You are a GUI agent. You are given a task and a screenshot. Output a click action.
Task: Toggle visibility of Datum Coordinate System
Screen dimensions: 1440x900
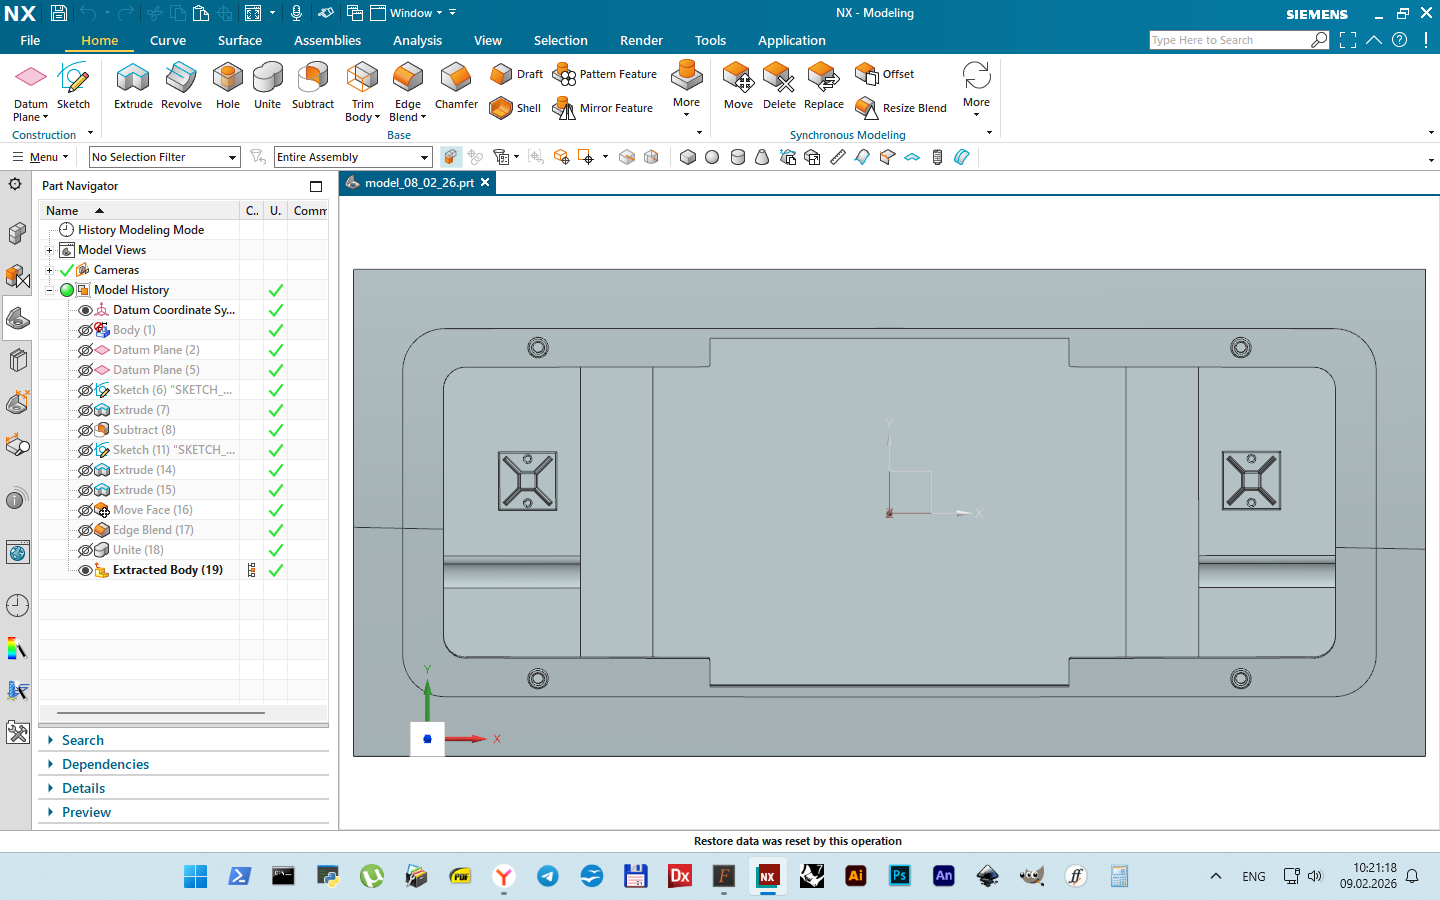(86, 310)
